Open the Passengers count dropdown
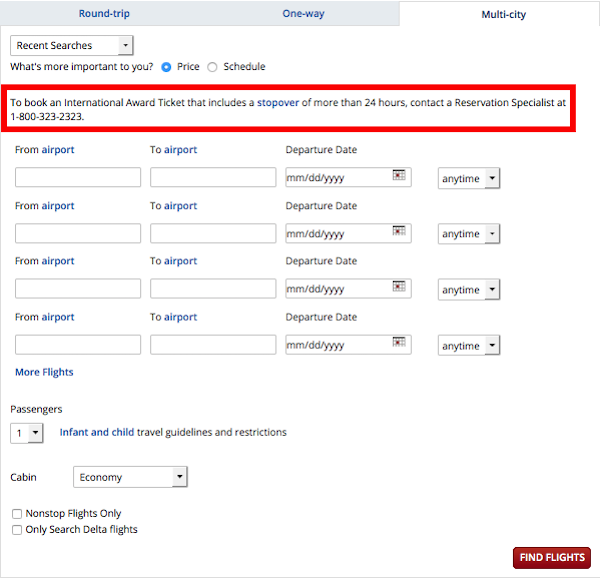The image size is (600, 578). tap(27, 433)
